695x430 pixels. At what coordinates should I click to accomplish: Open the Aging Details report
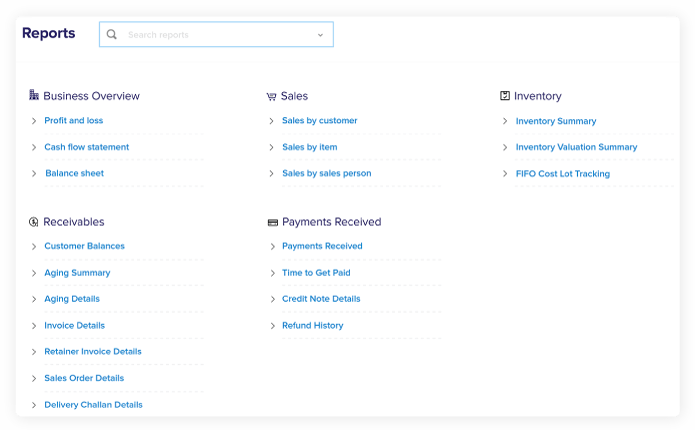(72, 299)
